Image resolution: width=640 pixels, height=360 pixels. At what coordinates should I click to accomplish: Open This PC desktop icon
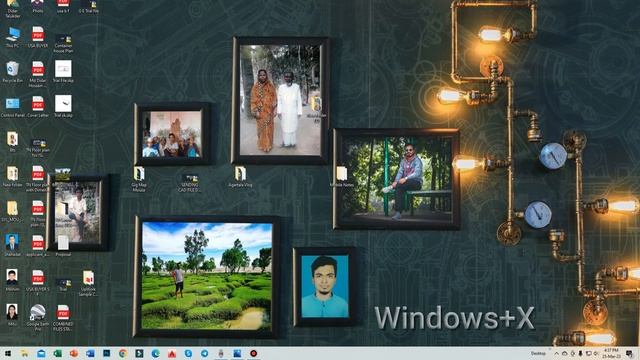(x=12, y=37)
